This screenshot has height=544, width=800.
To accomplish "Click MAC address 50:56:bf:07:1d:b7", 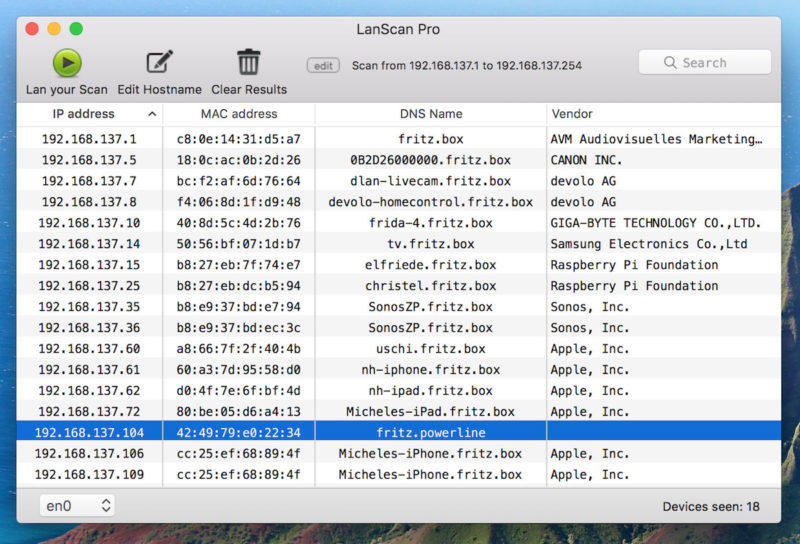I will (x=239, y=244).
